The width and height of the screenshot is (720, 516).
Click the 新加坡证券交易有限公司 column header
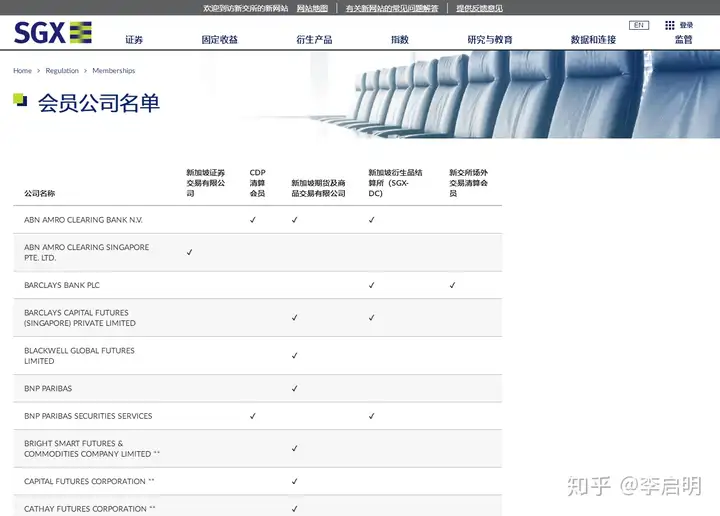[206, 183]
